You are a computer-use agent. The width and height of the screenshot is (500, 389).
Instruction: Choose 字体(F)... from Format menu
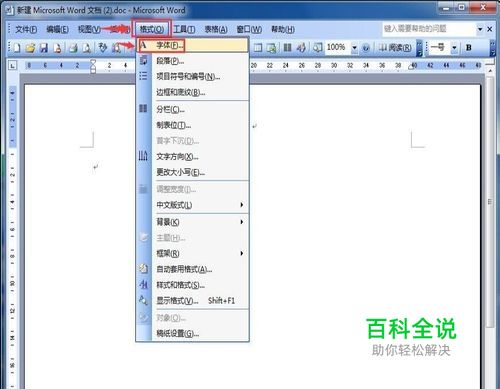192,45
